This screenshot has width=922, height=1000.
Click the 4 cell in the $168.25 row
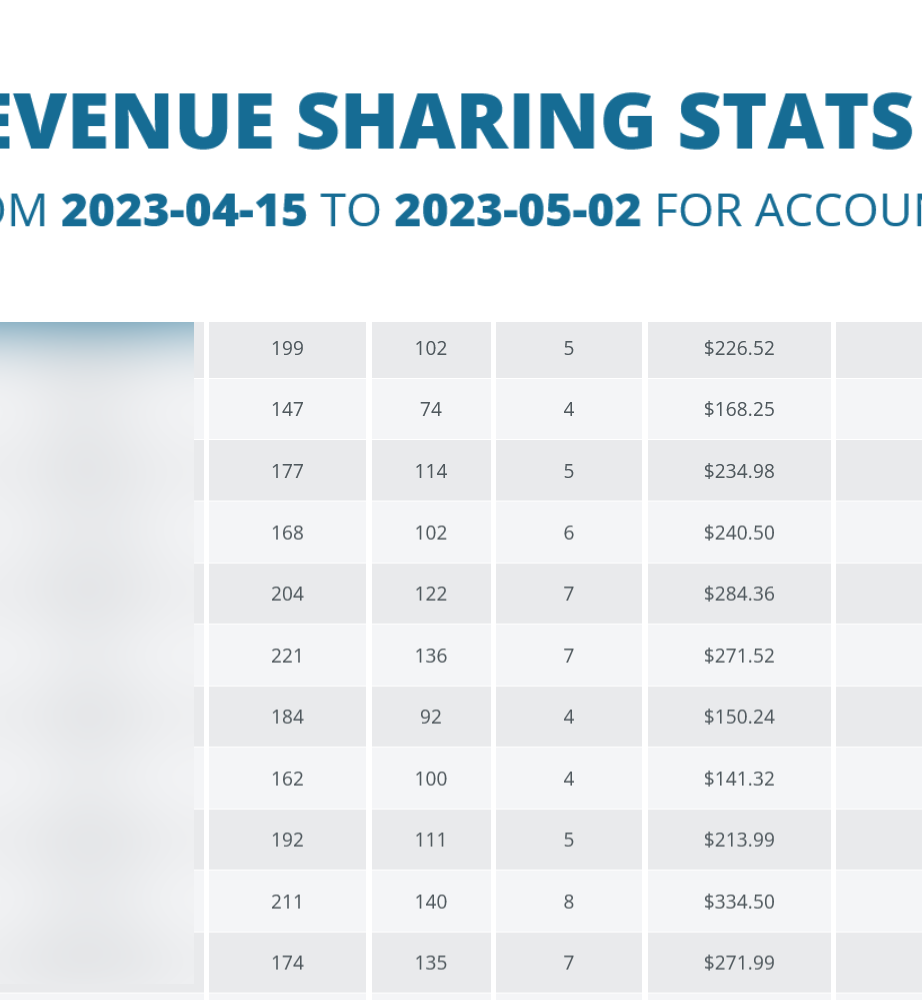(569, 409)
